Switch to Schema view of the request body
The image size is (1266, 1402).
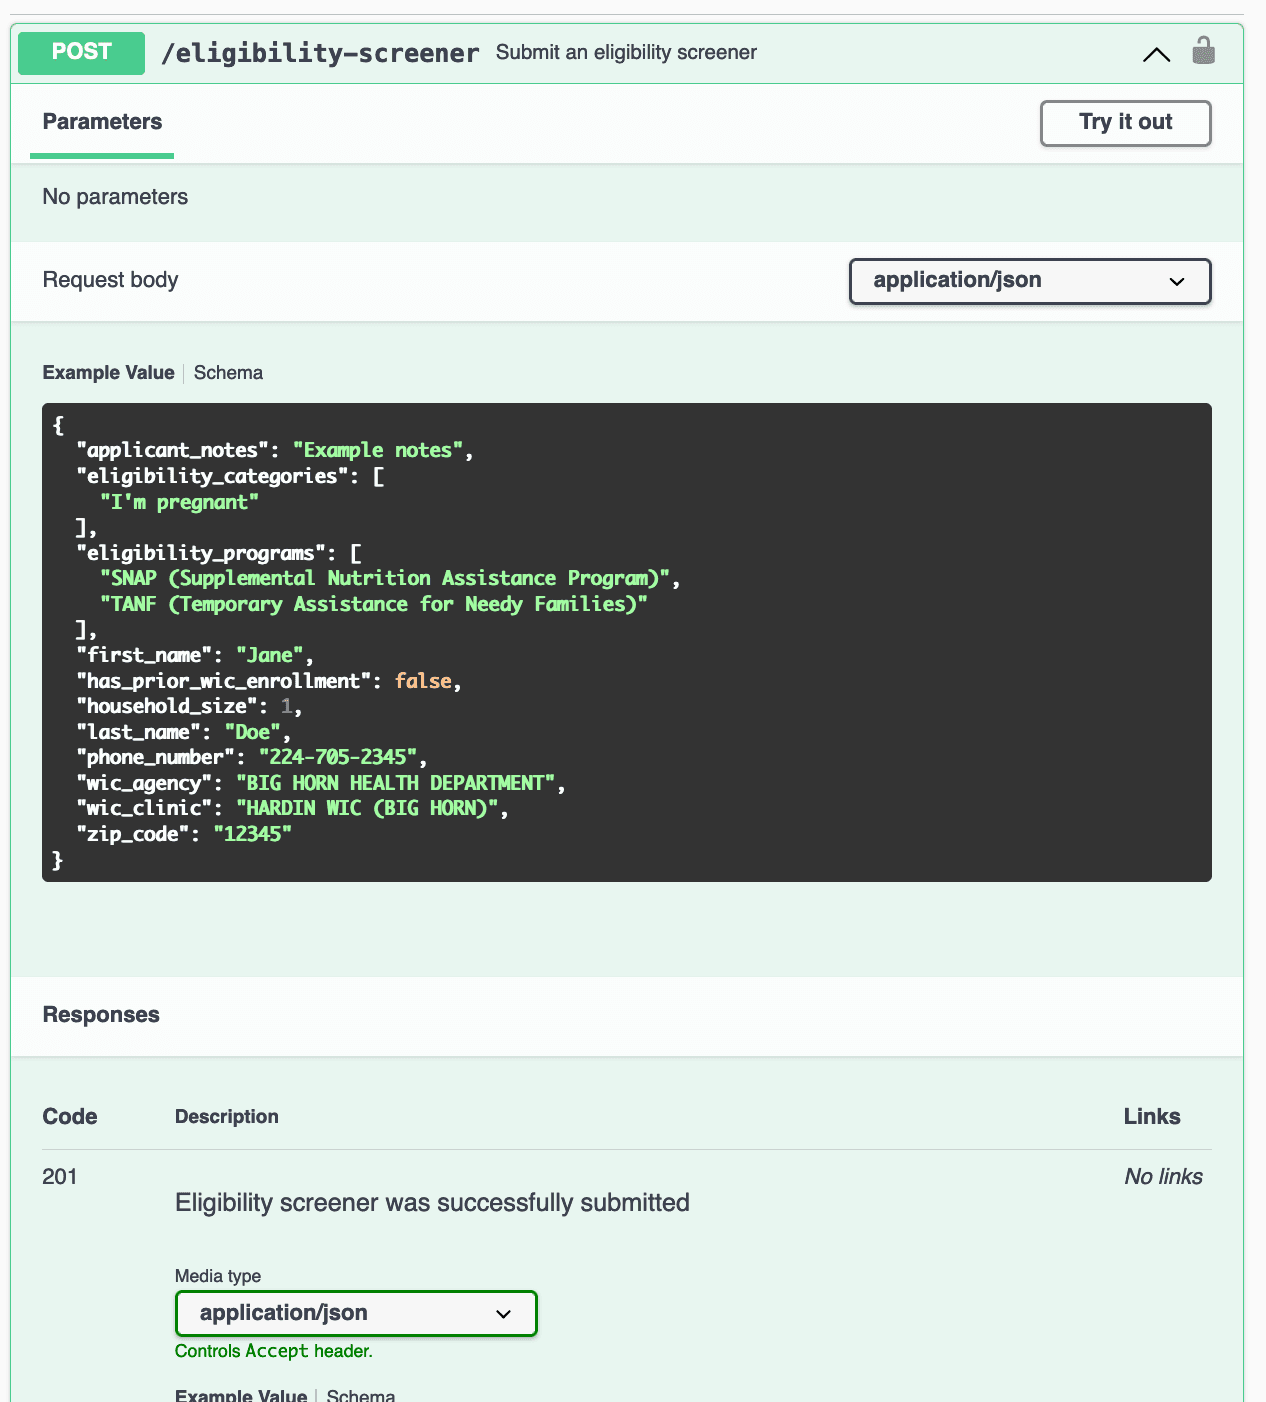pyautogui.click(x=228, y=372)
